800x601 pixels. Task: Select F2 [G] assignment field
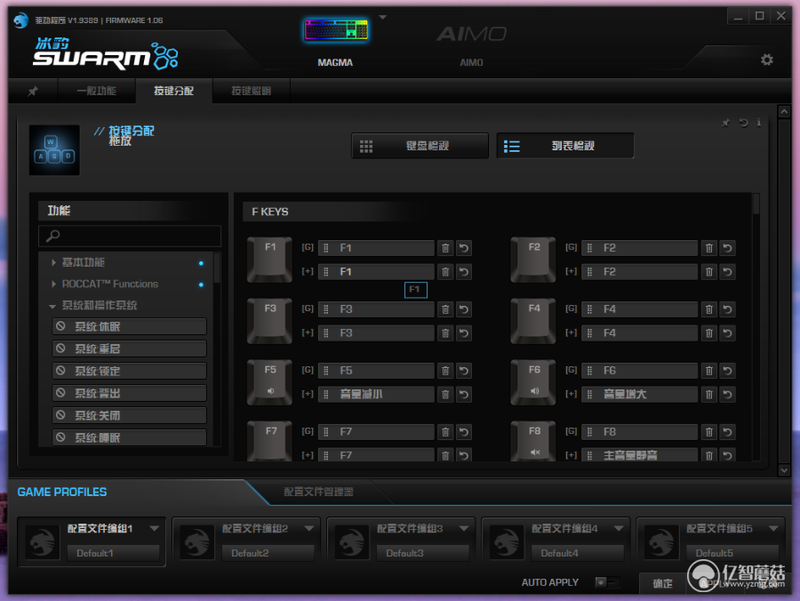tap(639, 248)
